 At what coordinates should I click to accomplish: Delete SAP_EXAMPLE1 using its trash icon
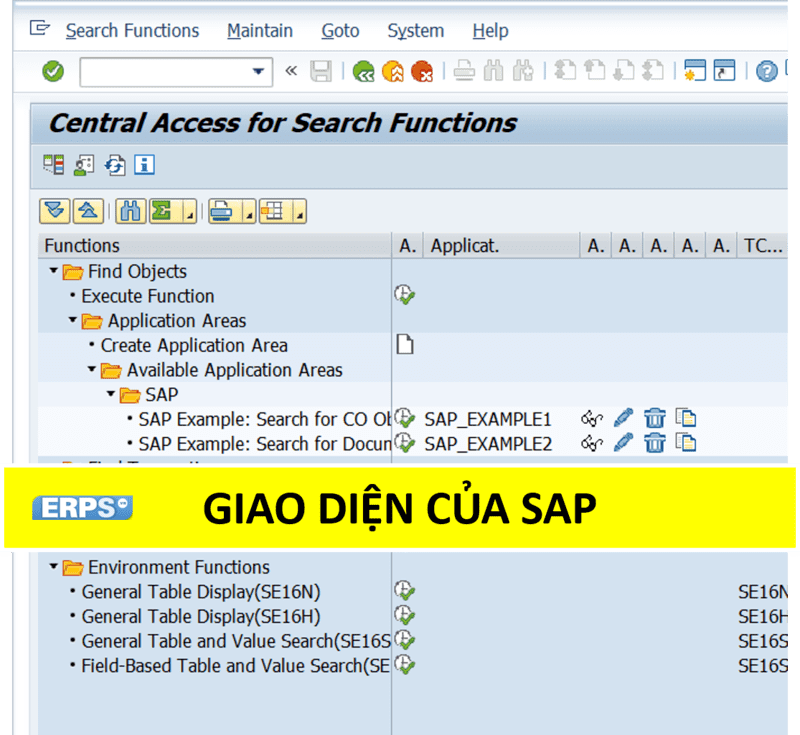point(655,418)
